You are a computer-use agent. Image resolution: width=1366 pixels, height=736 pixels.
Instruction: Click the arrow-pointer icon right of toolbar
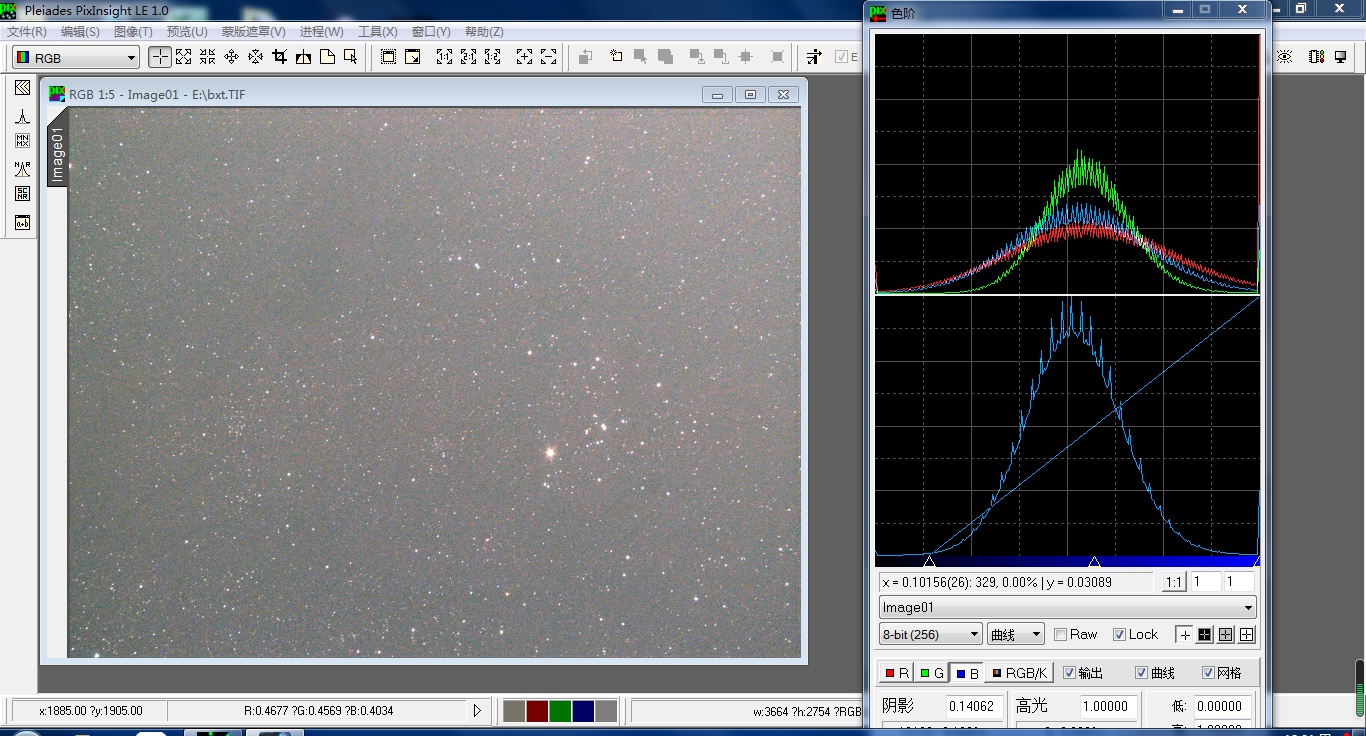pos(815,57)
